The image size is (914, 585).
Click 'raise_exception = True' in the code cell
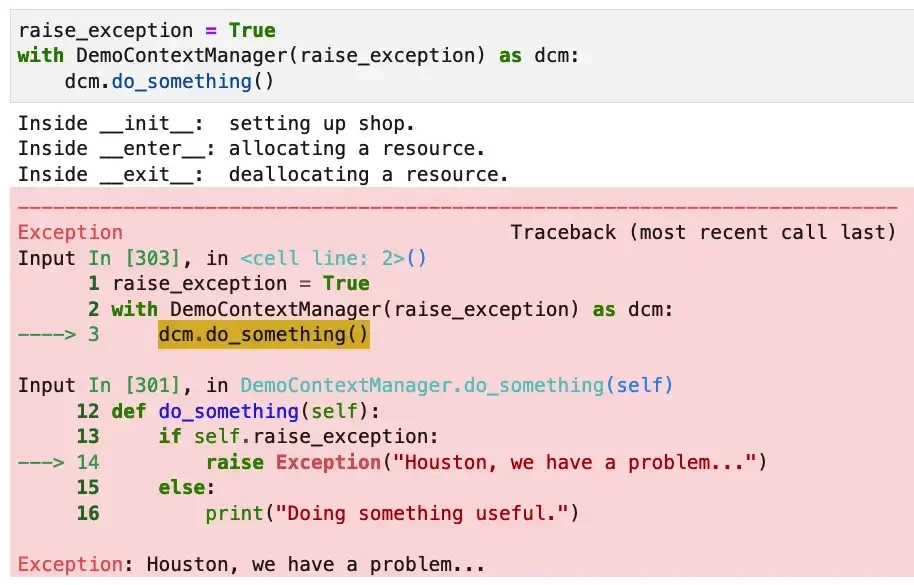point(147,30)
